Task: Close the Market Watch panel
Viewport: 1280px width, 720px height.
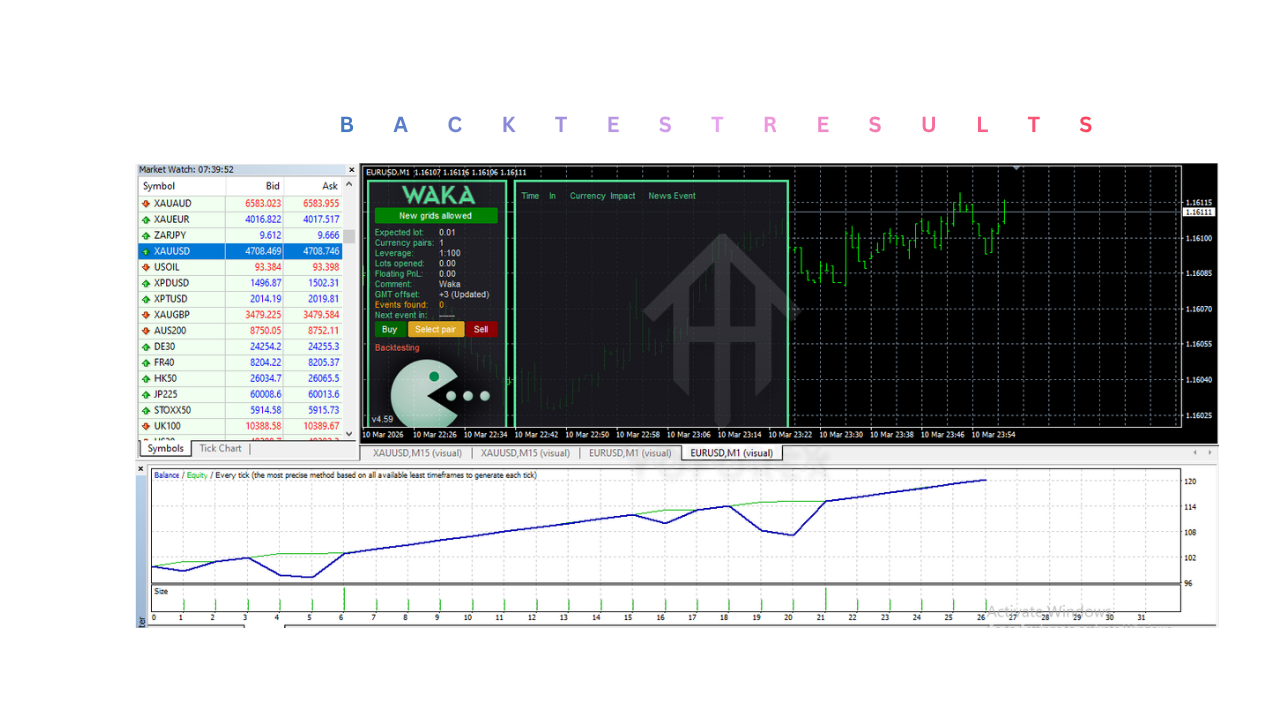Action: coord(351,170)
